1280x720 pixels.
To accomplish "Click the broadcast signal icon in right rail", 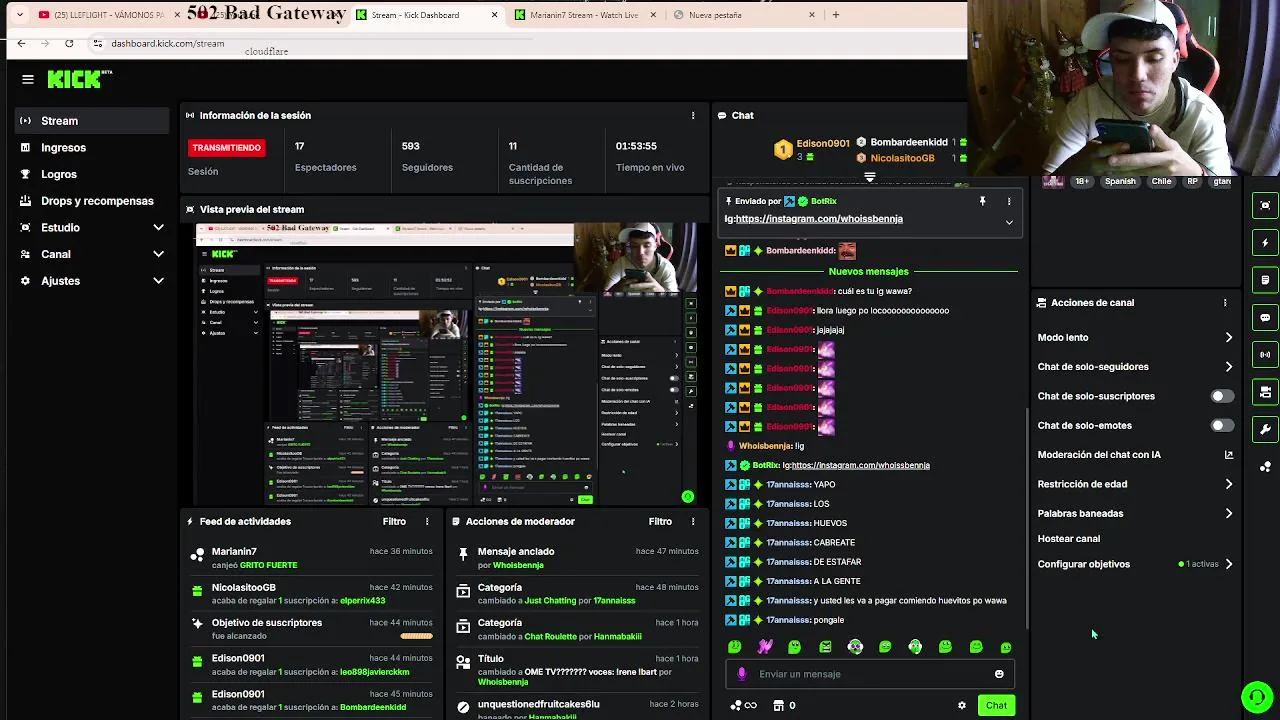I will (x=1265, y=354).
